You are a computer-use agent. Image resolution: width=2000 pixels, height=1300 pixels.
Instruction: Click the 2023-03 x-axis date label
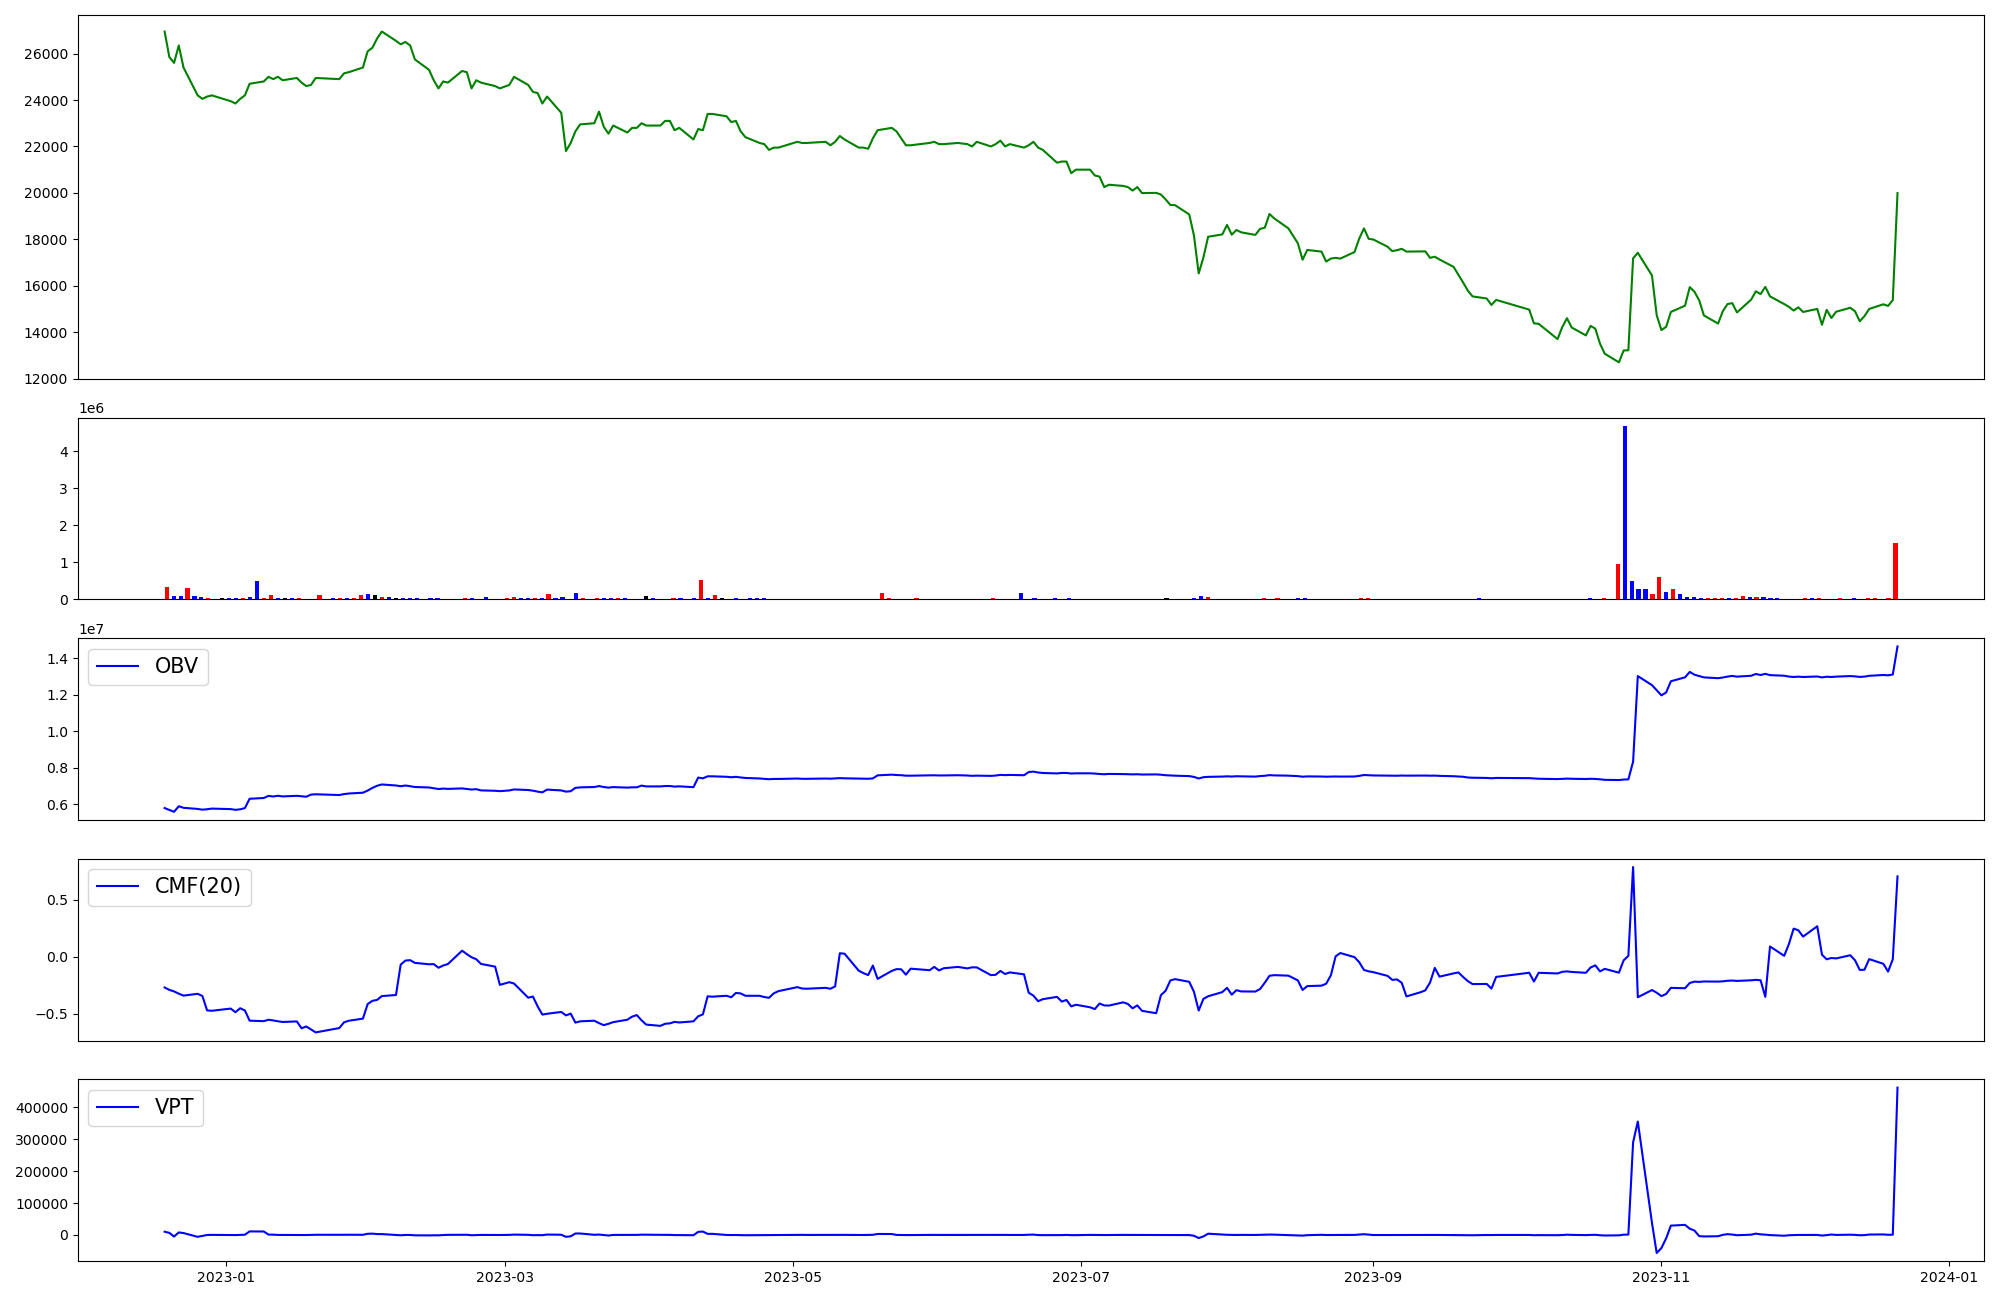coord(505,1277)
